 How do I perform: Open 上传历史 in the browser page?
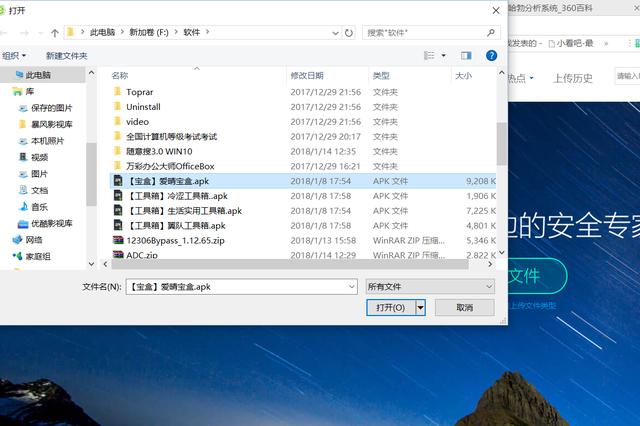coord(573,78)
